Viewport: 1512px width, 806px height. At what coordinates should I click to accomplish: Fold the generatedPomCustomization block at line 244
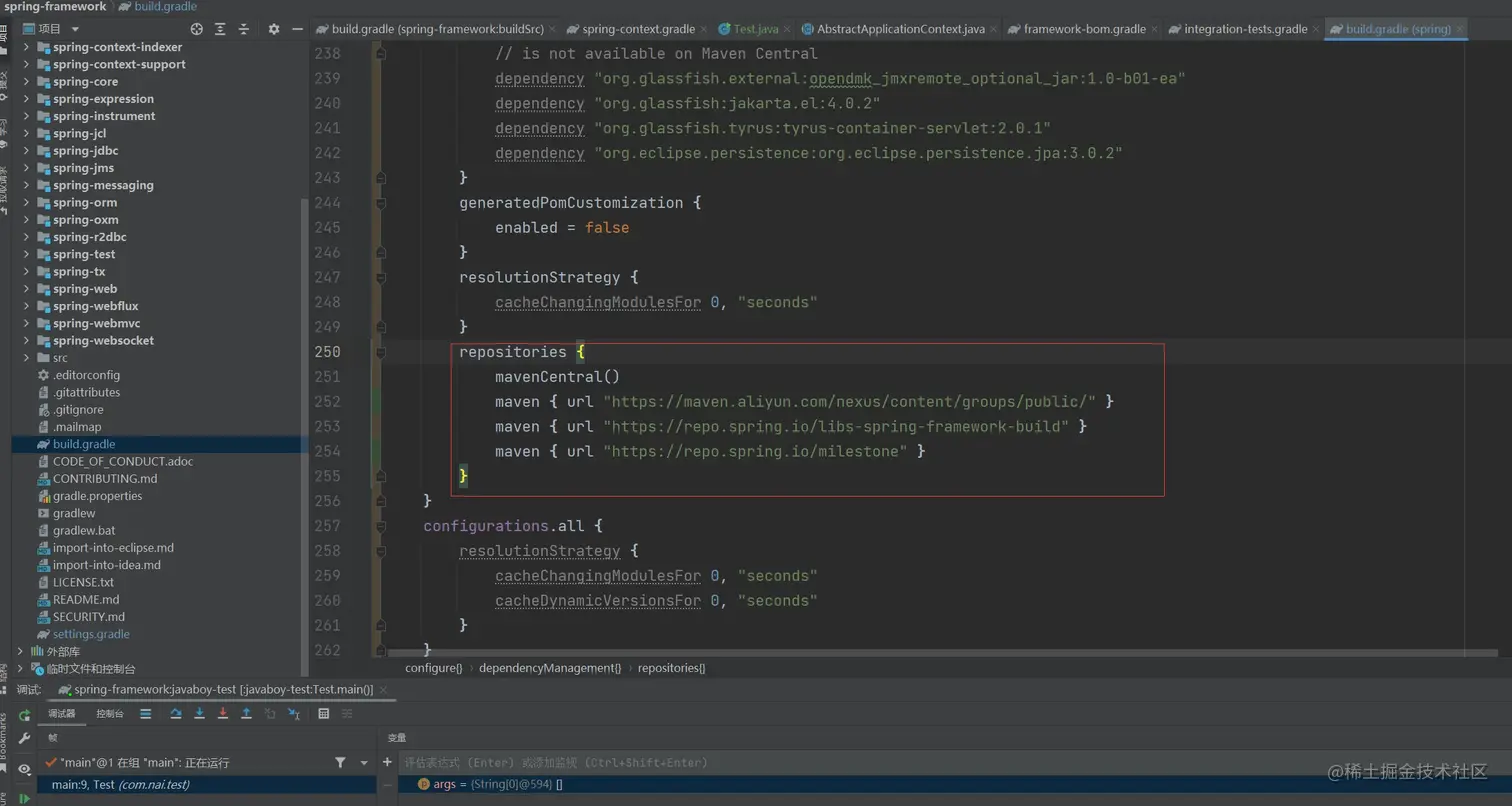(x=380, y=203)
